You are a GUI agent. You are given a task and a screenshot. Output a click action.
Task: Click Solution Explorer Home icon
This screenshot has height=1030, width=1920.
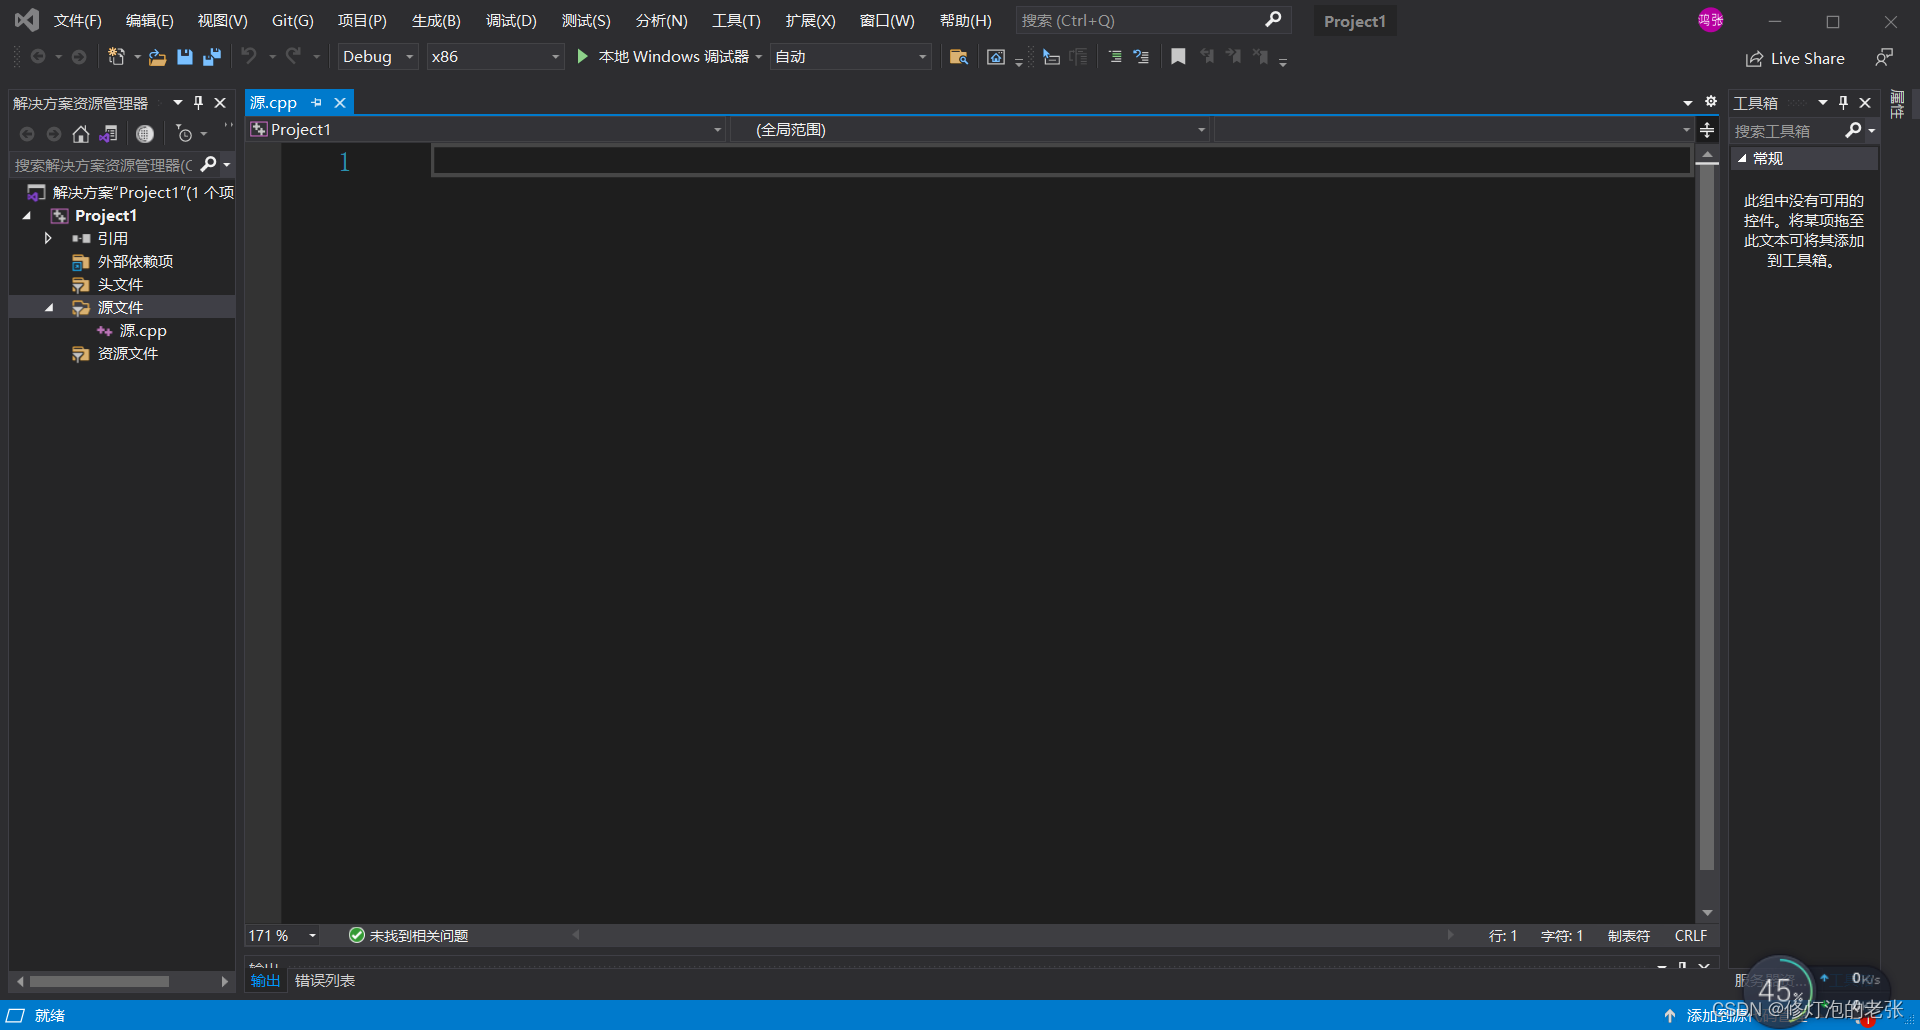81,134
